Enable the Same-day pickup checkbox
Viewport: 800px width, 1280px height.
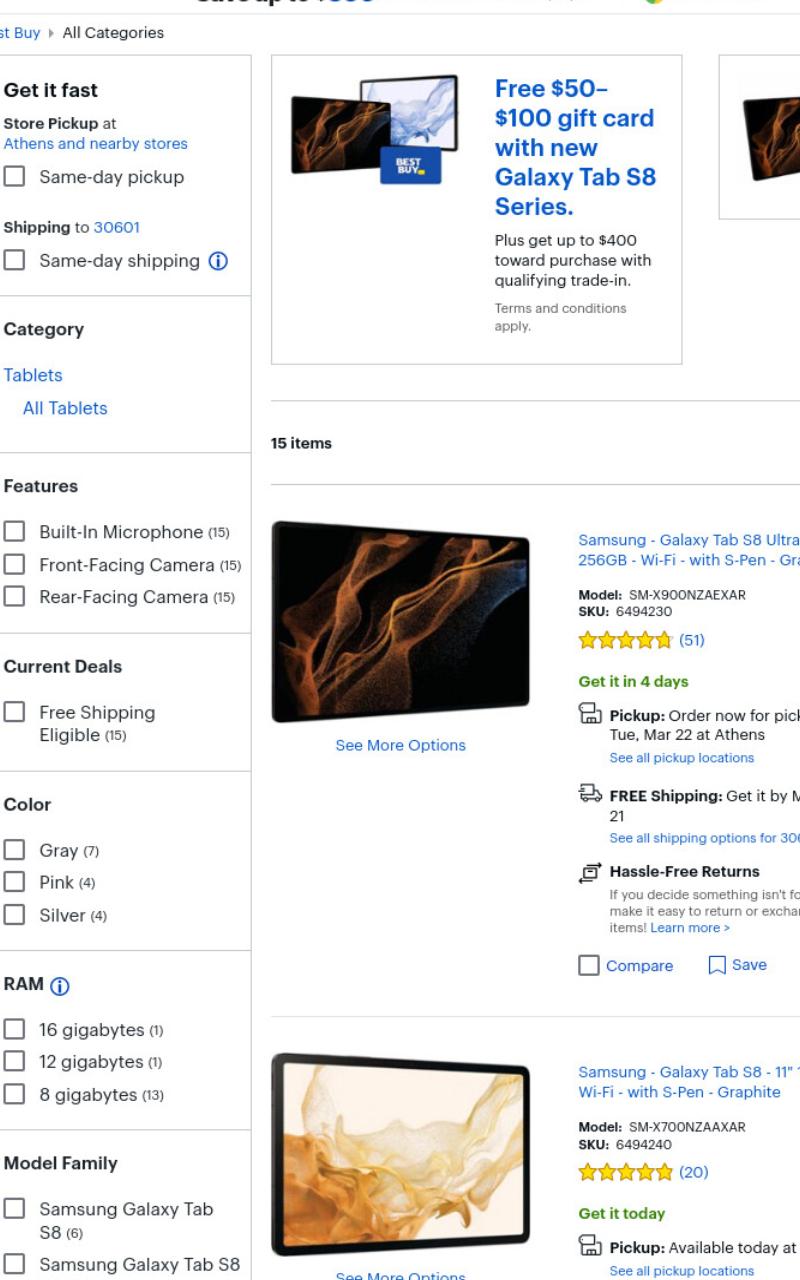point(14,177)
